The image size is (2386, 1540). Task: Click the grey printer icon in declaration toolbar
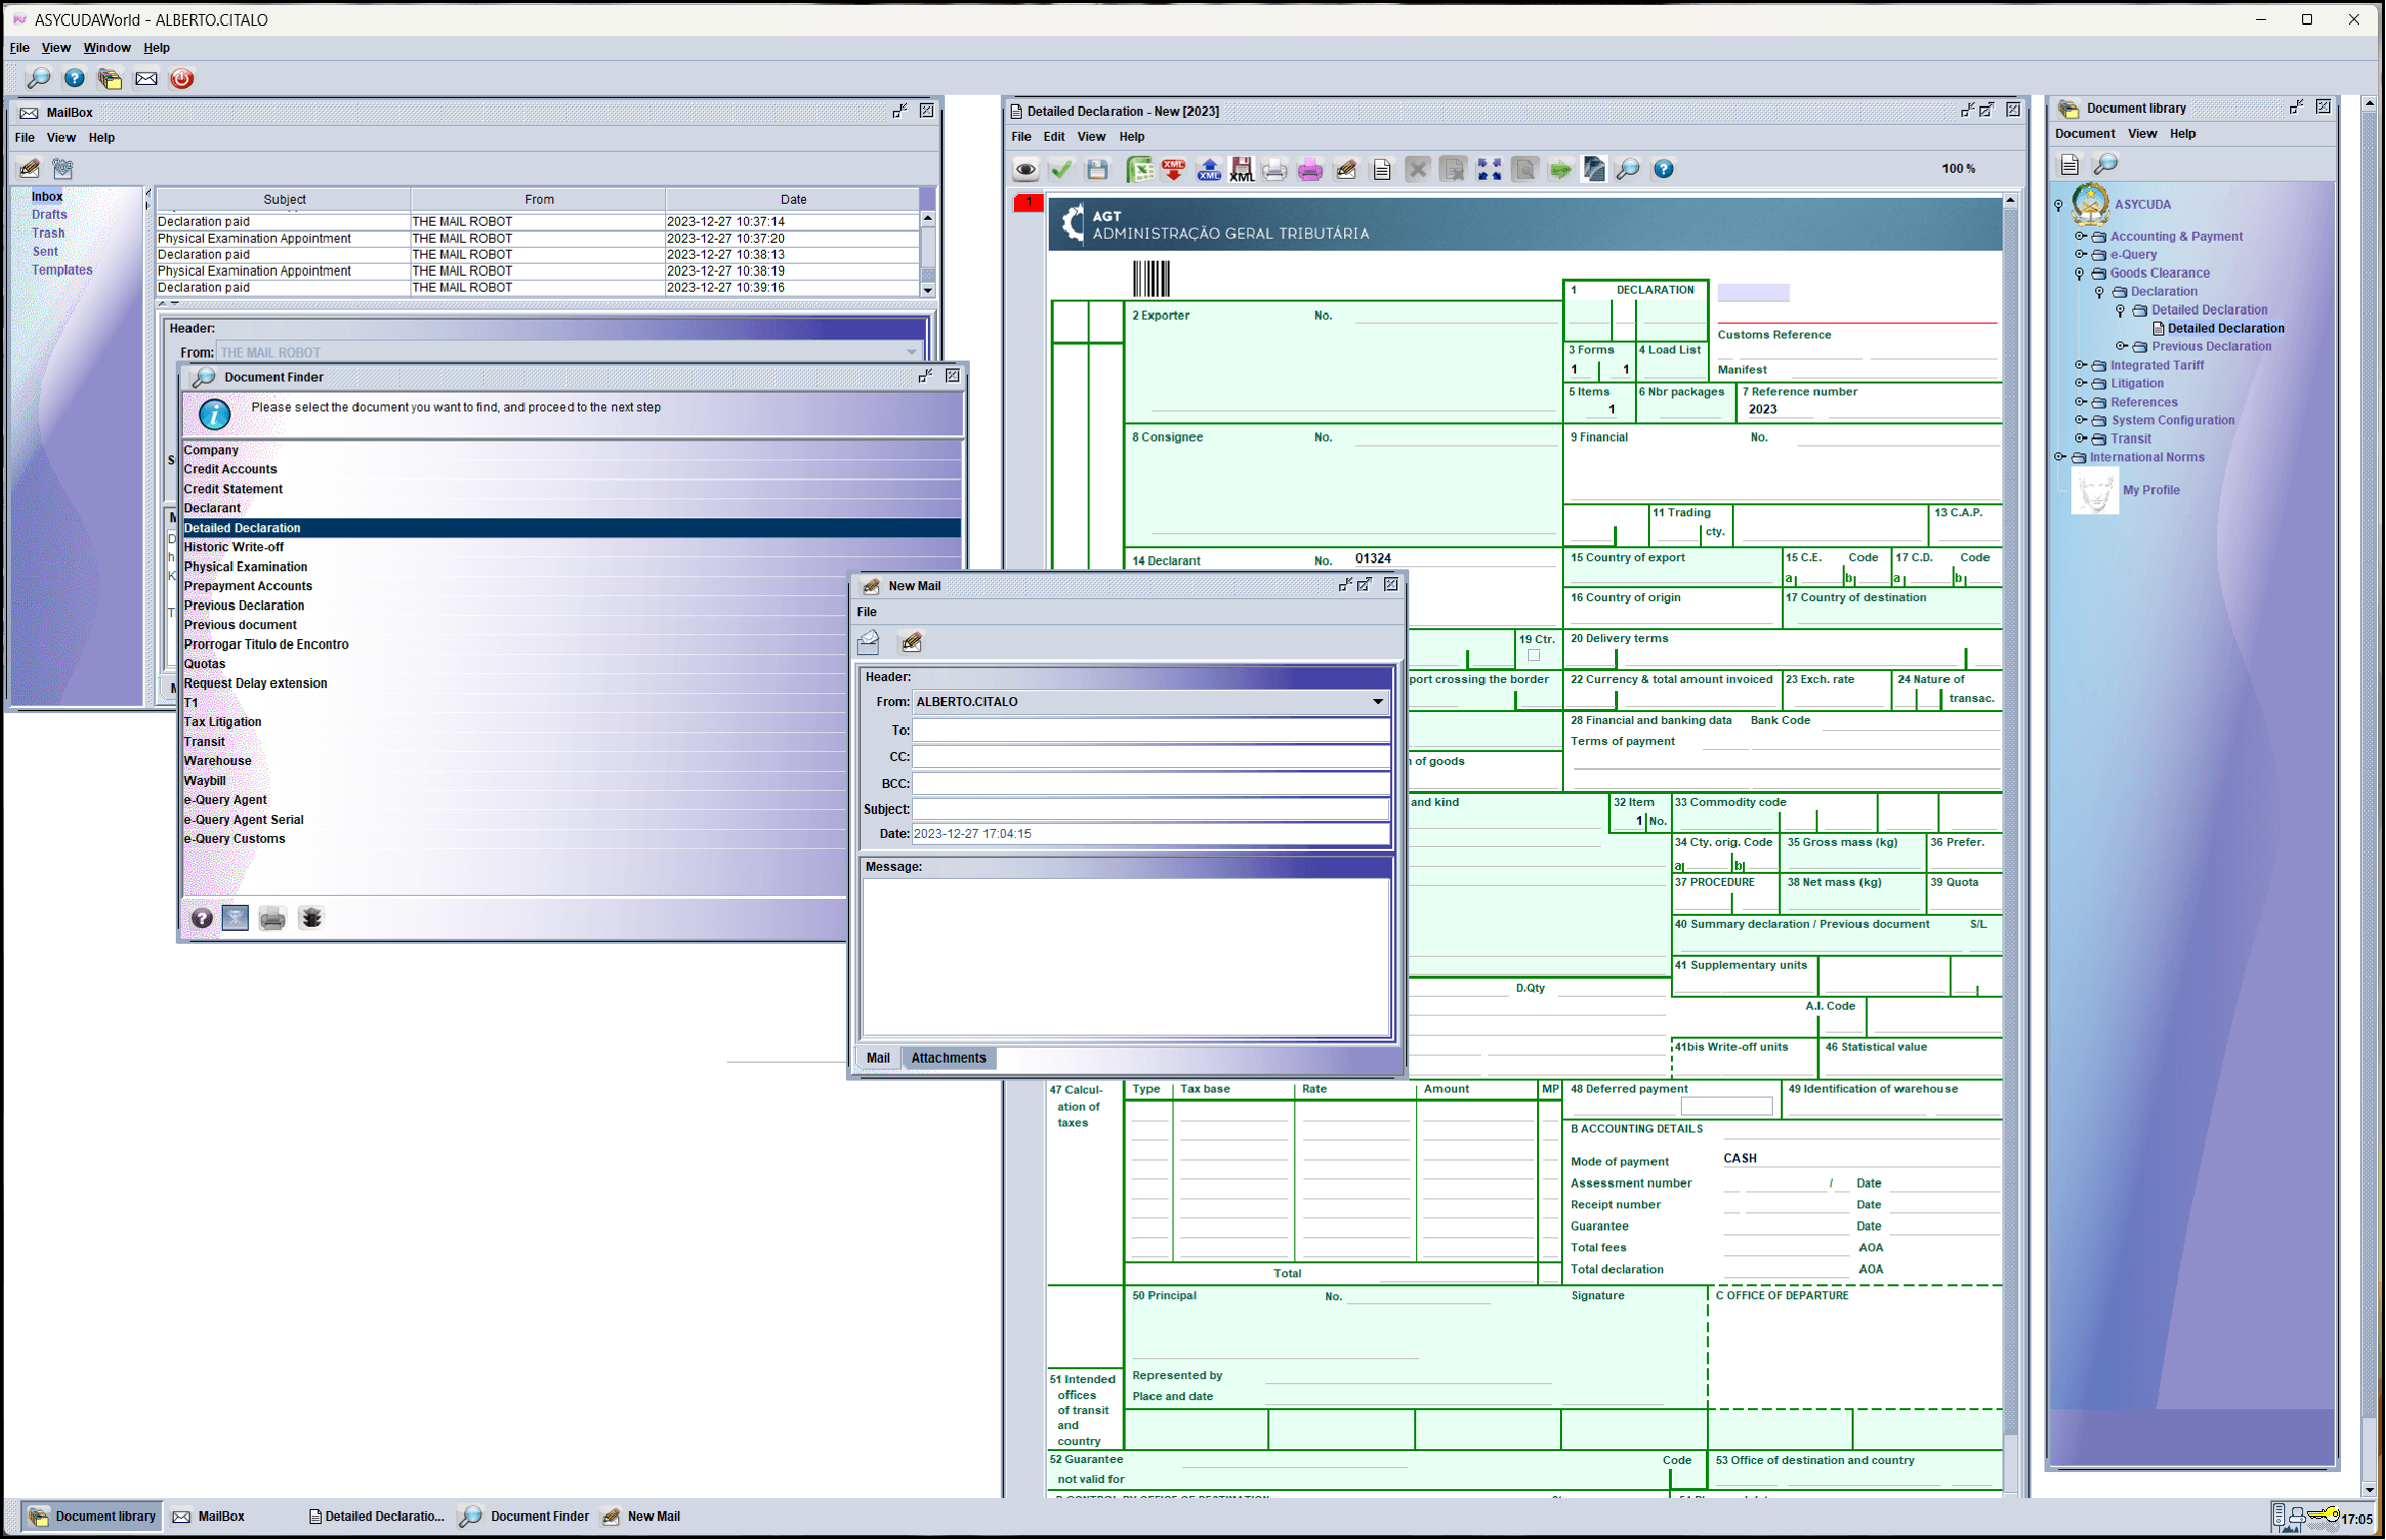tap(1275, 170)
